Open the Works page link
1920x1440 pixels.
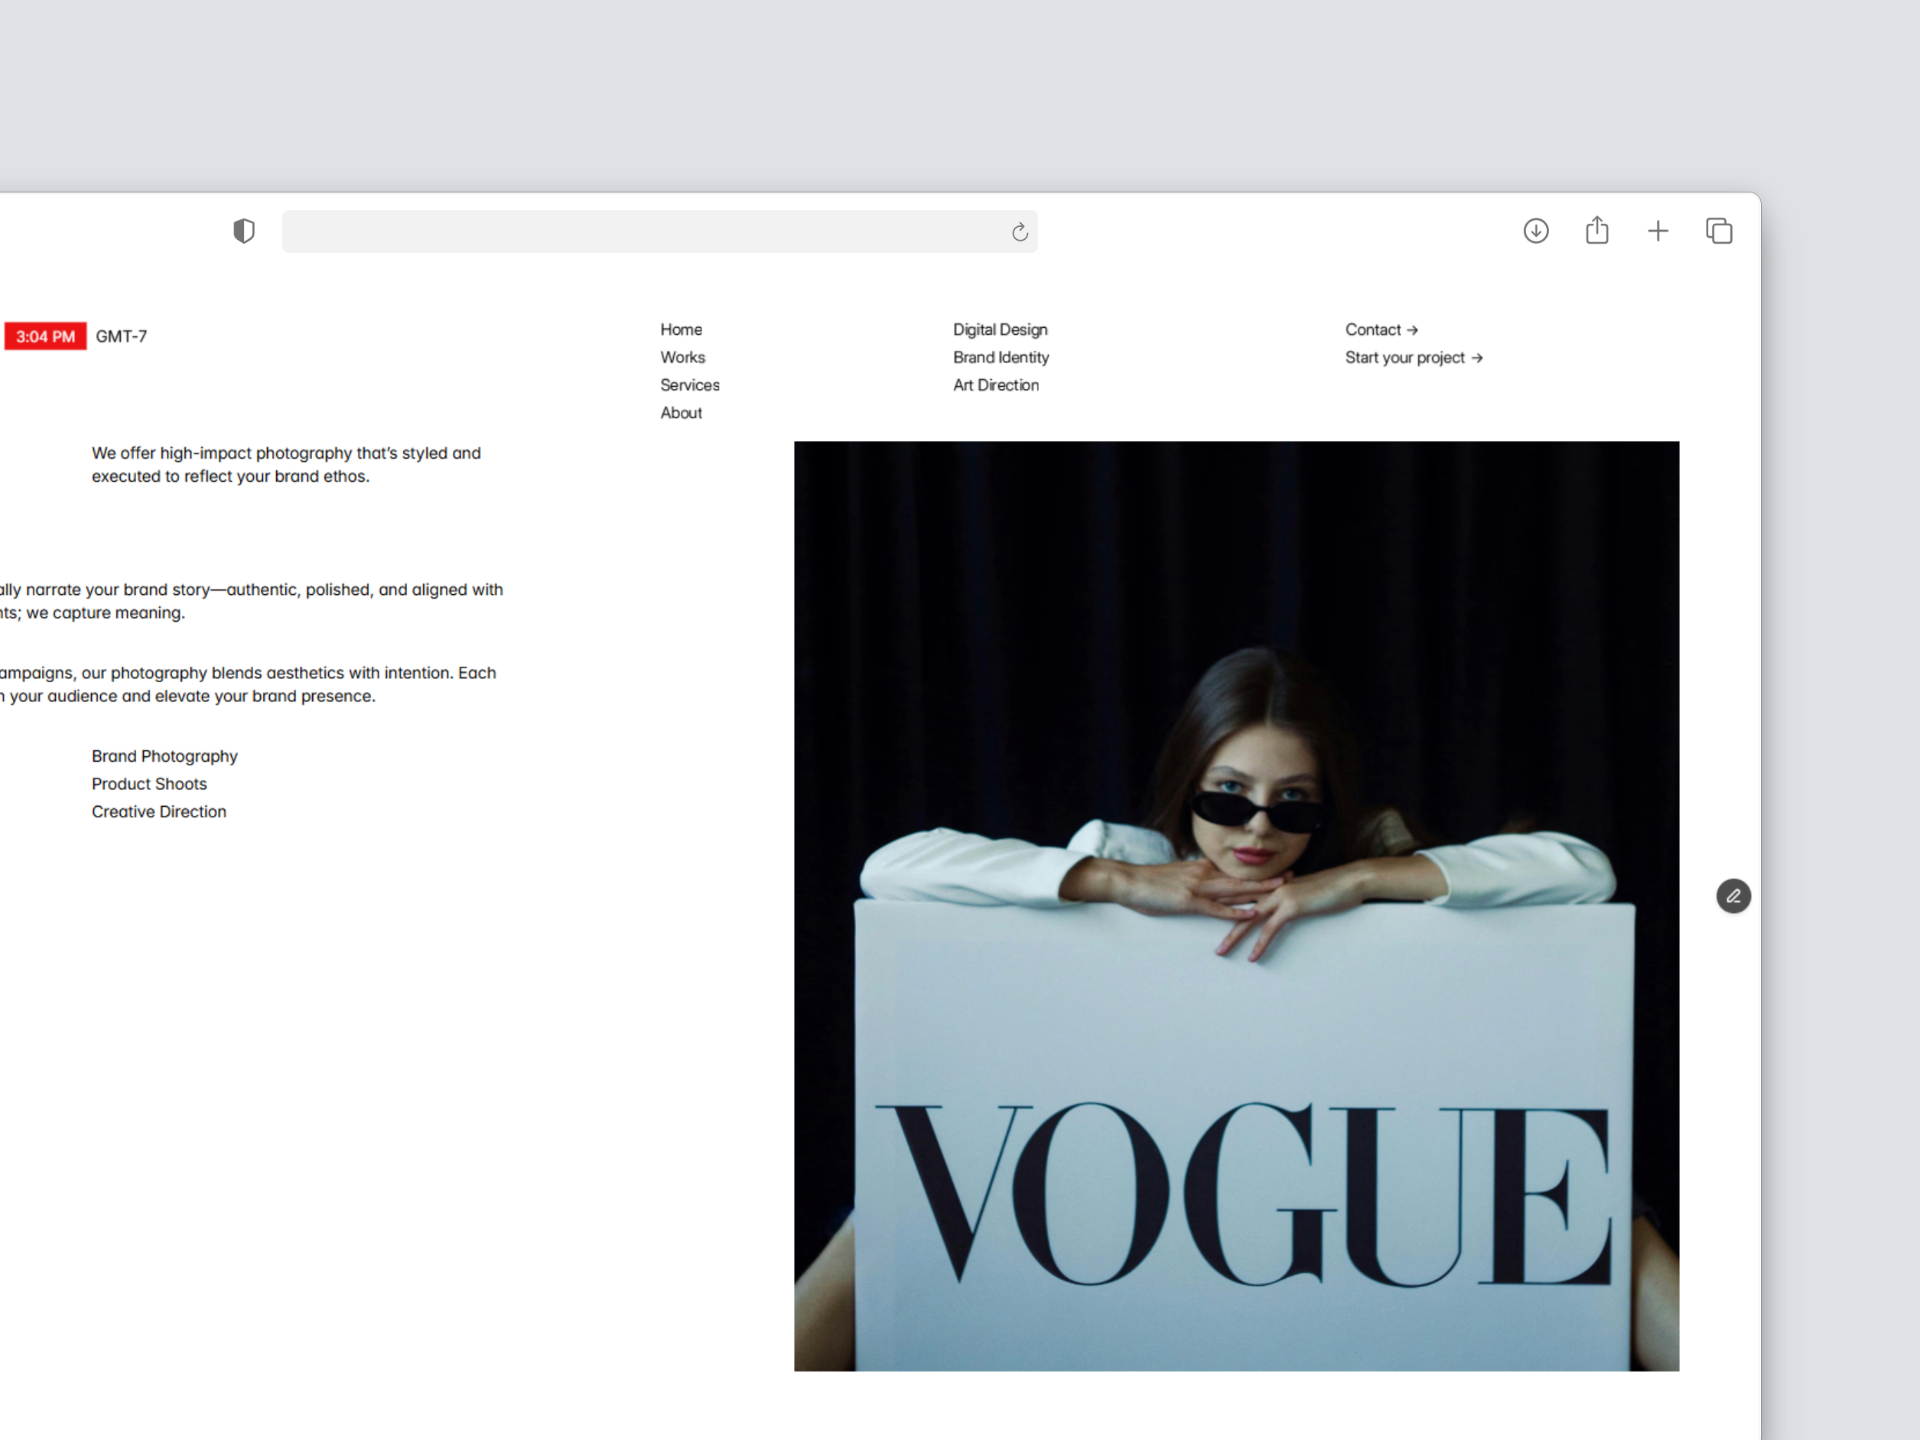click(x=683, y=357)
